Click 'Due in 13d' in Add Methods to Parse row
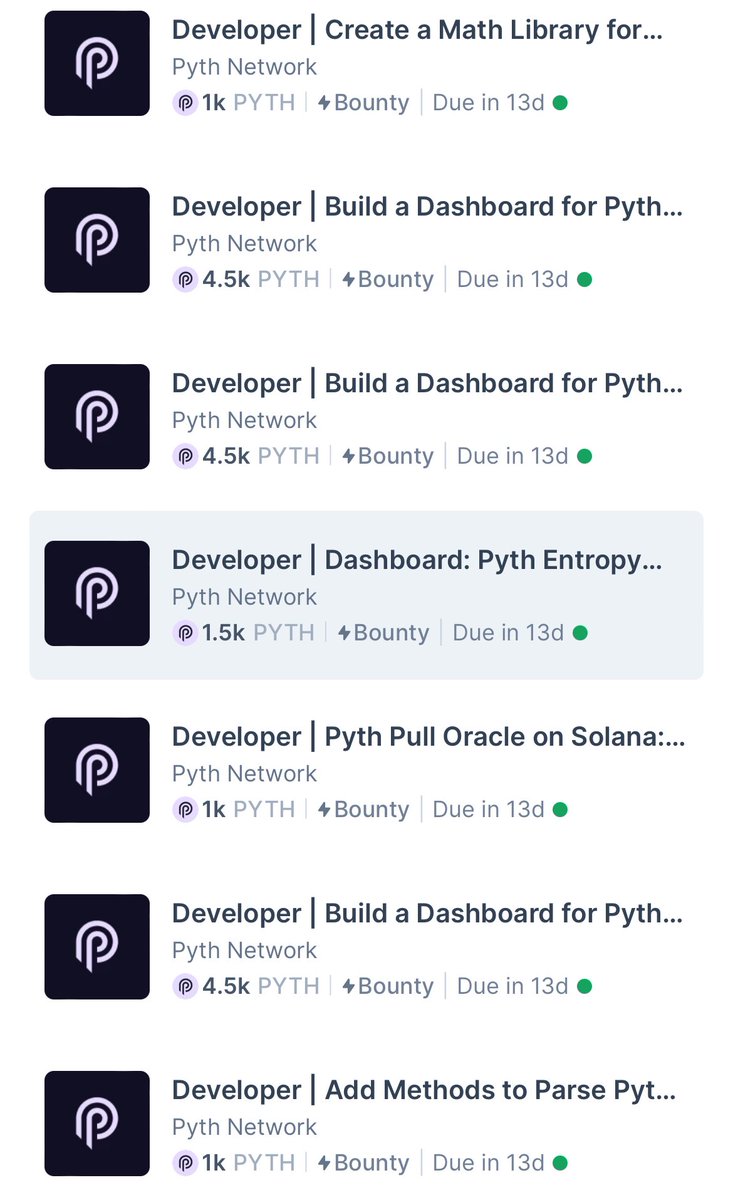 point(488,1163)
